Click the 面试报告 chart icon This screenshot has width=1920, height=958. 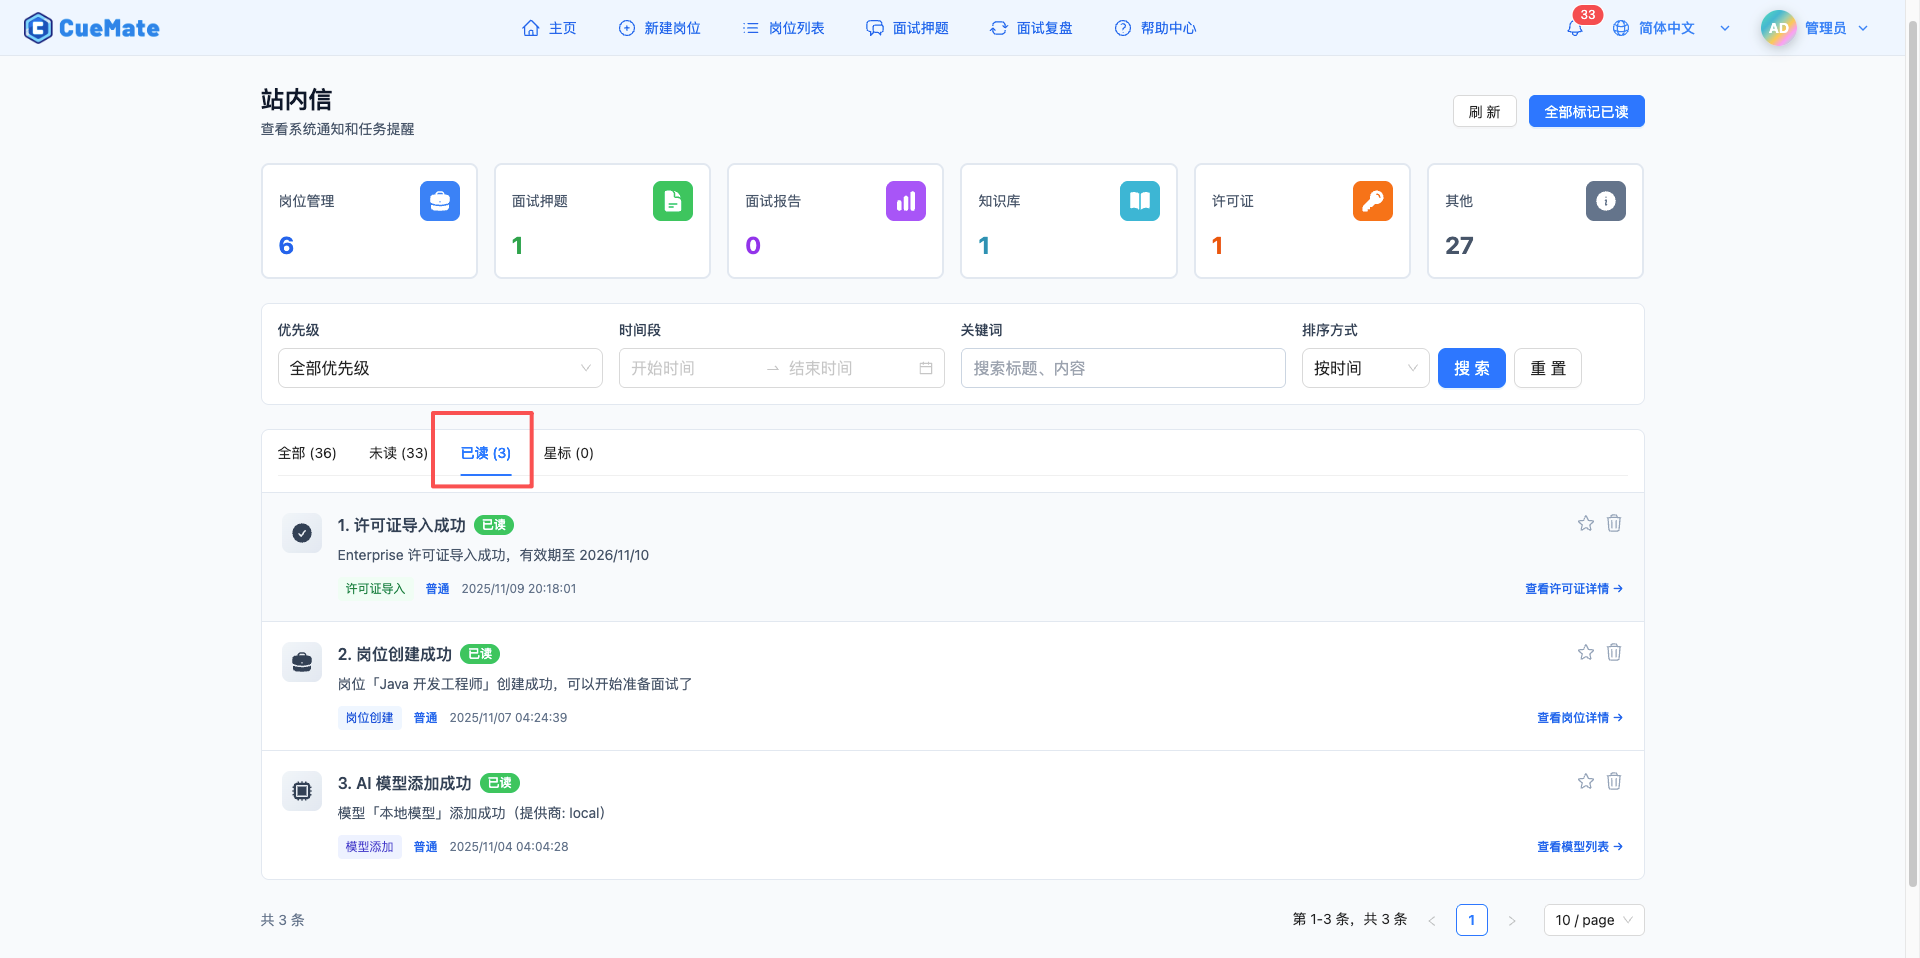click(x=906, y=200)
